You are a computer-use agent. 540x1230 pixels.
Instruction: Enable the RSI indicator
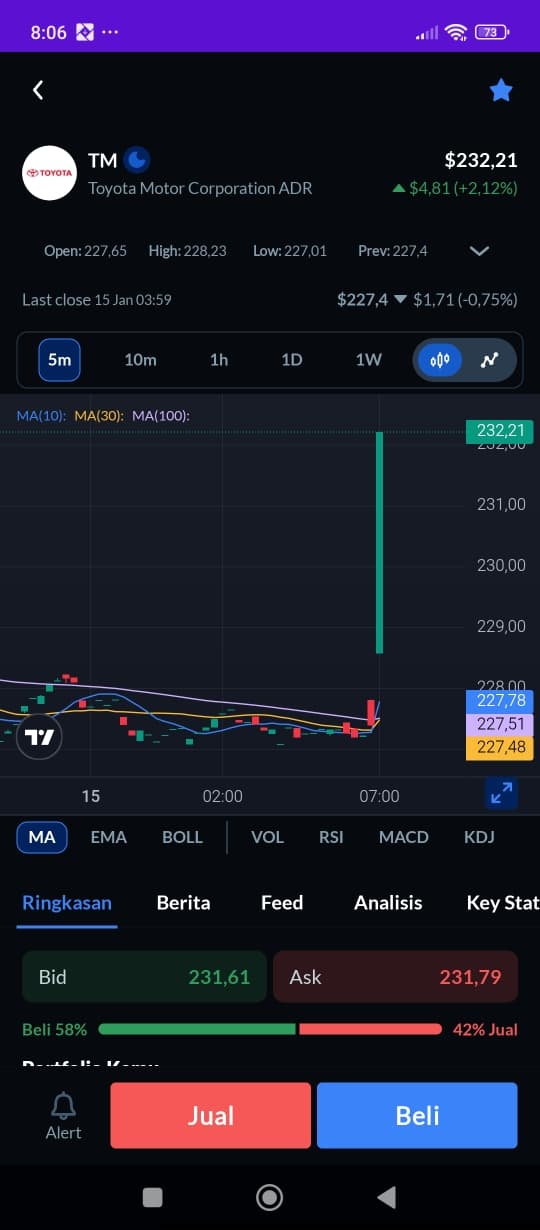[x=331, y=837]
